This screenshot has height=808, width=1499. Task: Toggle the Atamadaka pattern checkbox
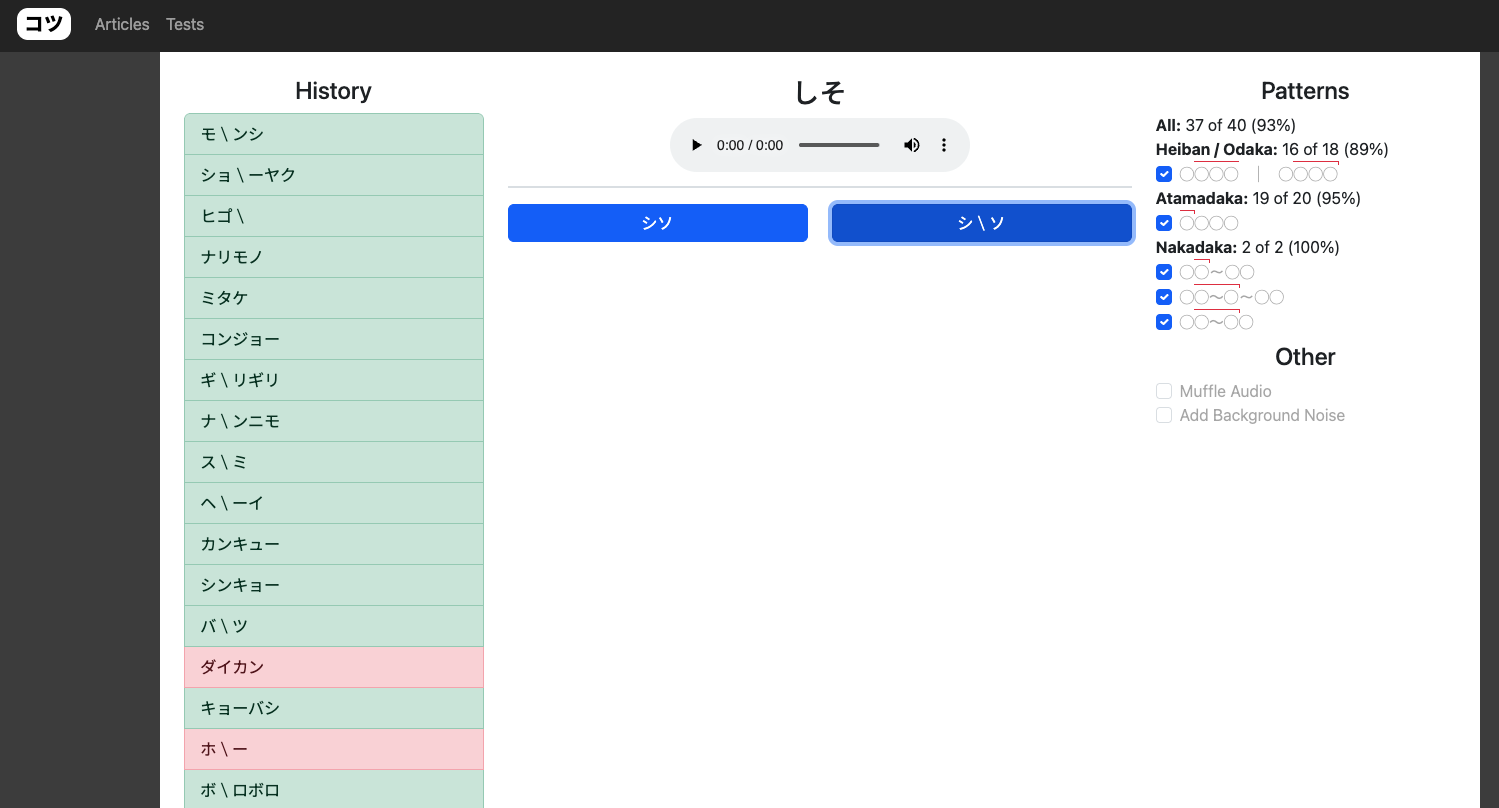coord(1164,223)
